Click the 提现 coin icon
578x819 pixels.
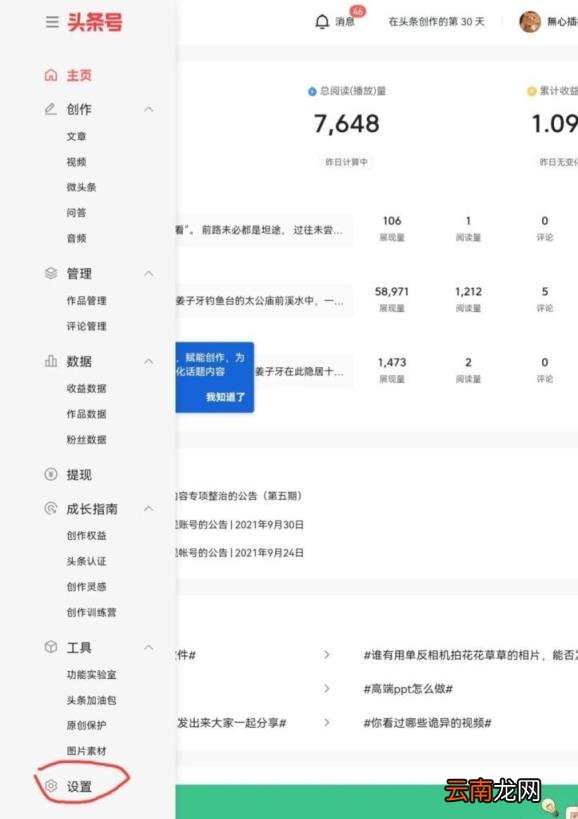pyautogui.click(x=51, y=474)
